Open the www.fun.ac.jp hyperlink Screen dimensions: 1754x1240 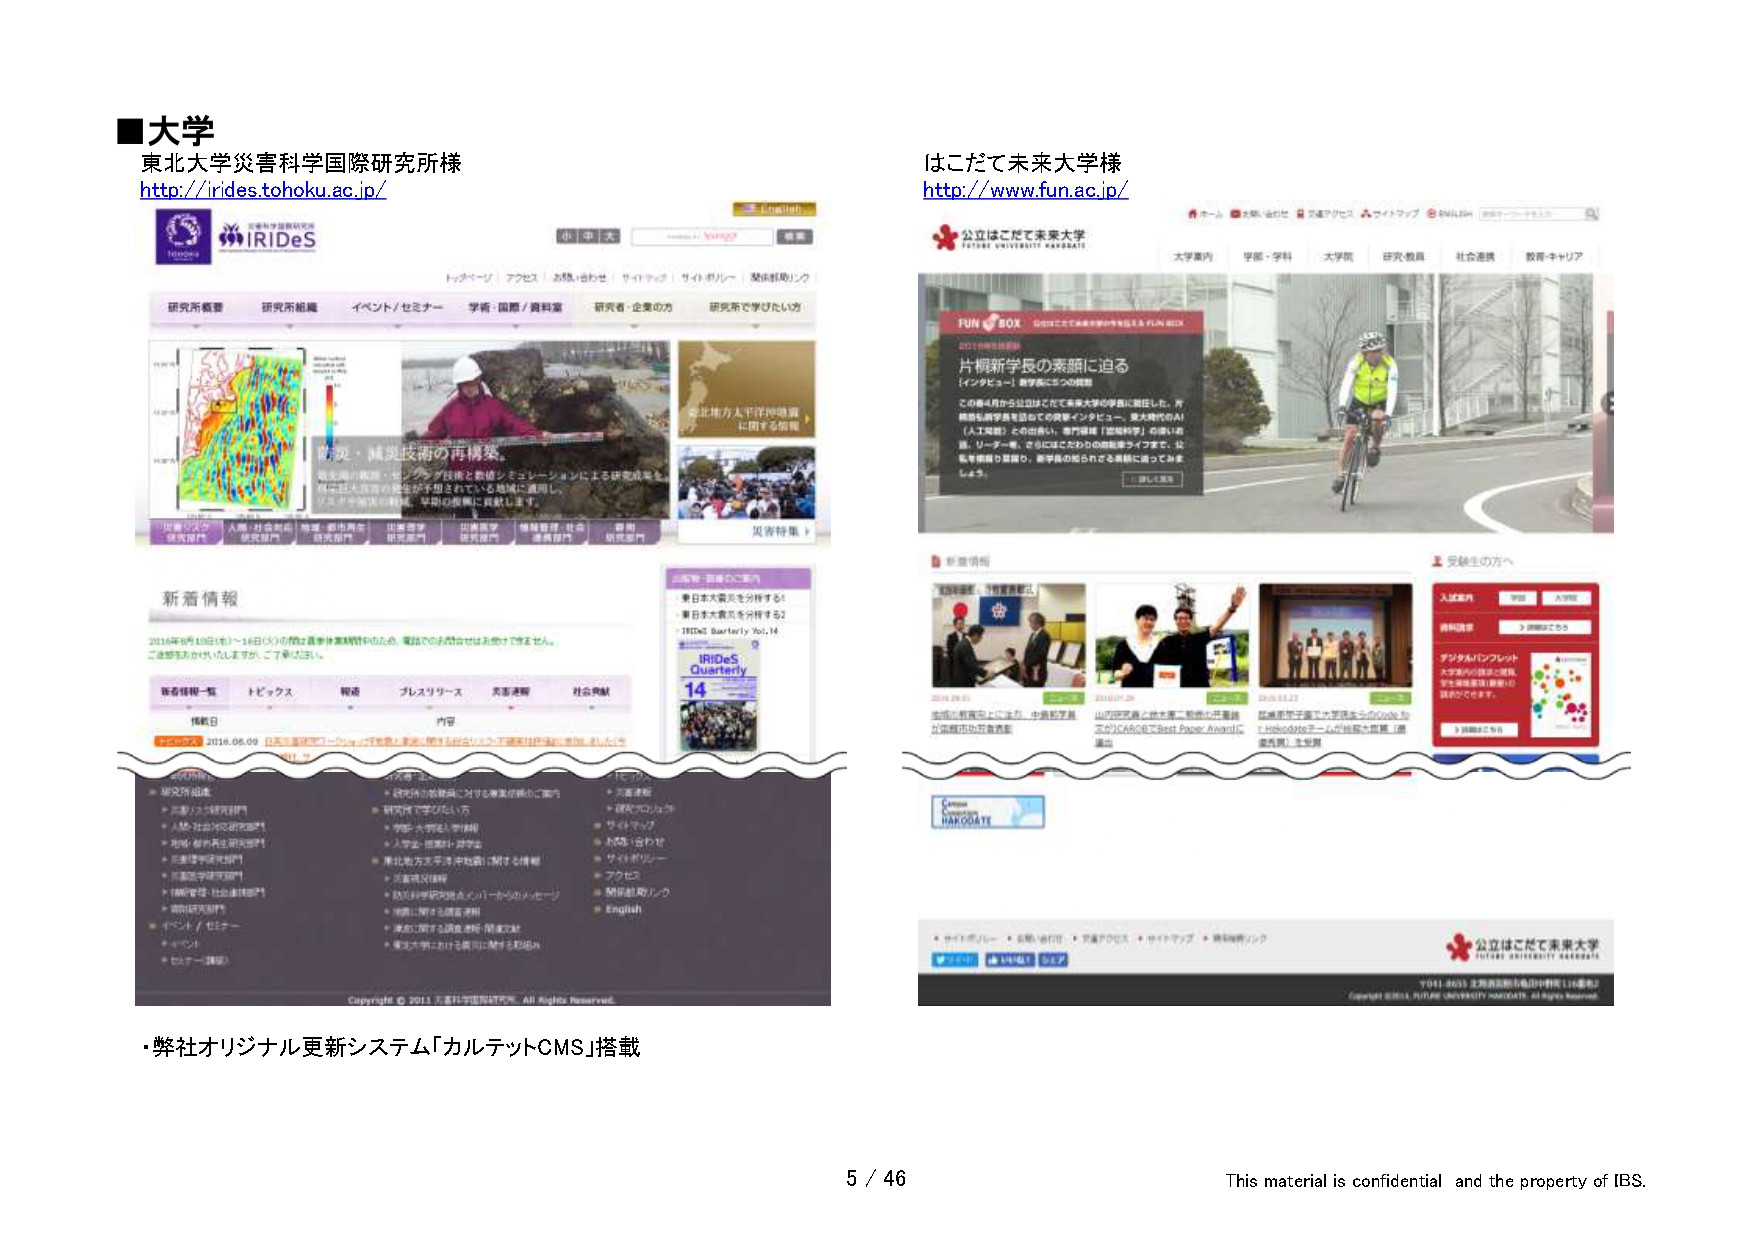click(1025, 190)
